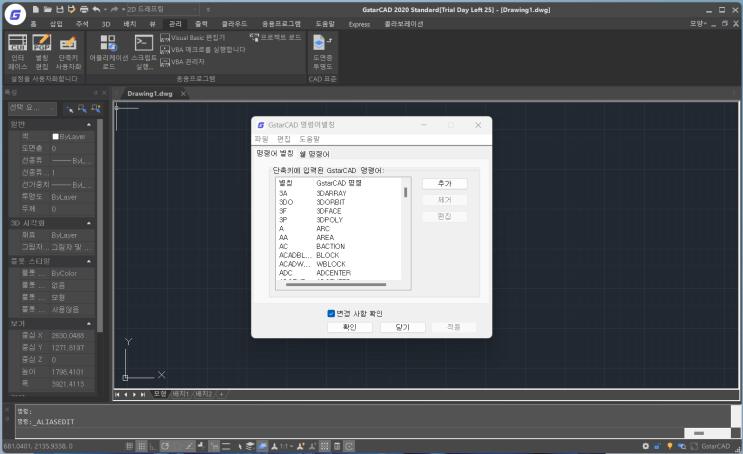
Task: Close the Drawing1.dwg tab
Action: pyautogui.click(x=183, y=94)
